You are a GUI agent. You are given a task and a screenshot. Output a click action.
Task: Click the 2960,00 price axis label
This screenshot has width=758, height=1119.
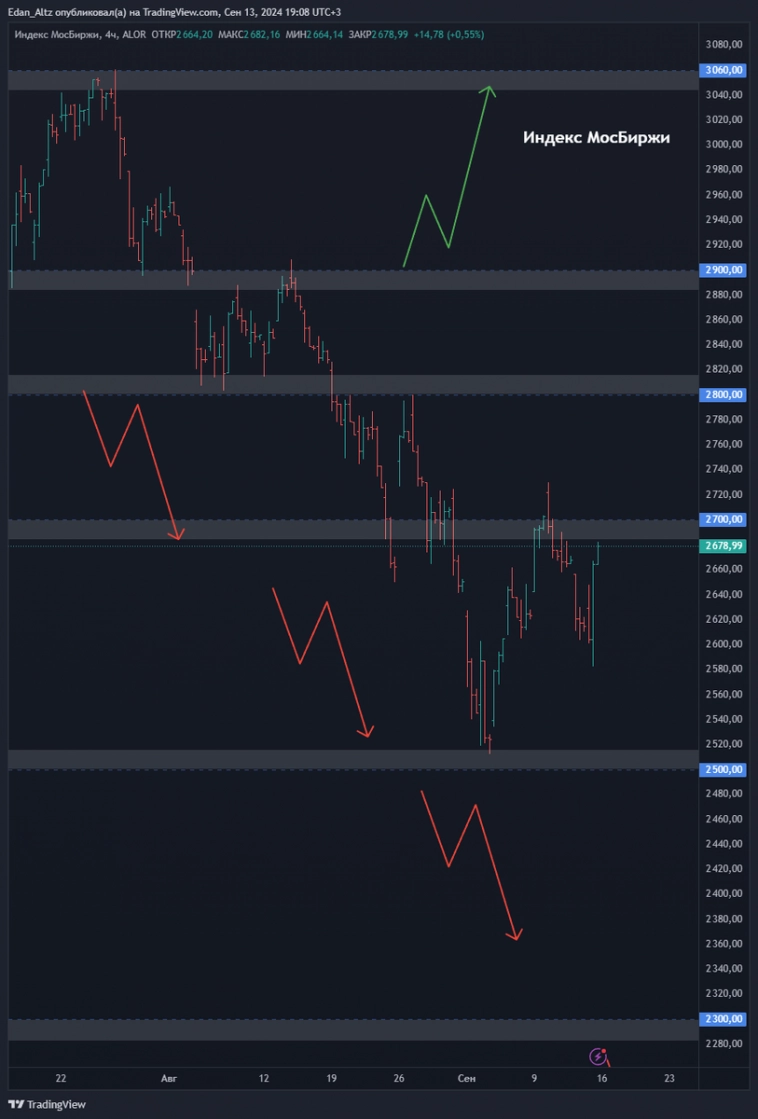[x=725, y=194]
